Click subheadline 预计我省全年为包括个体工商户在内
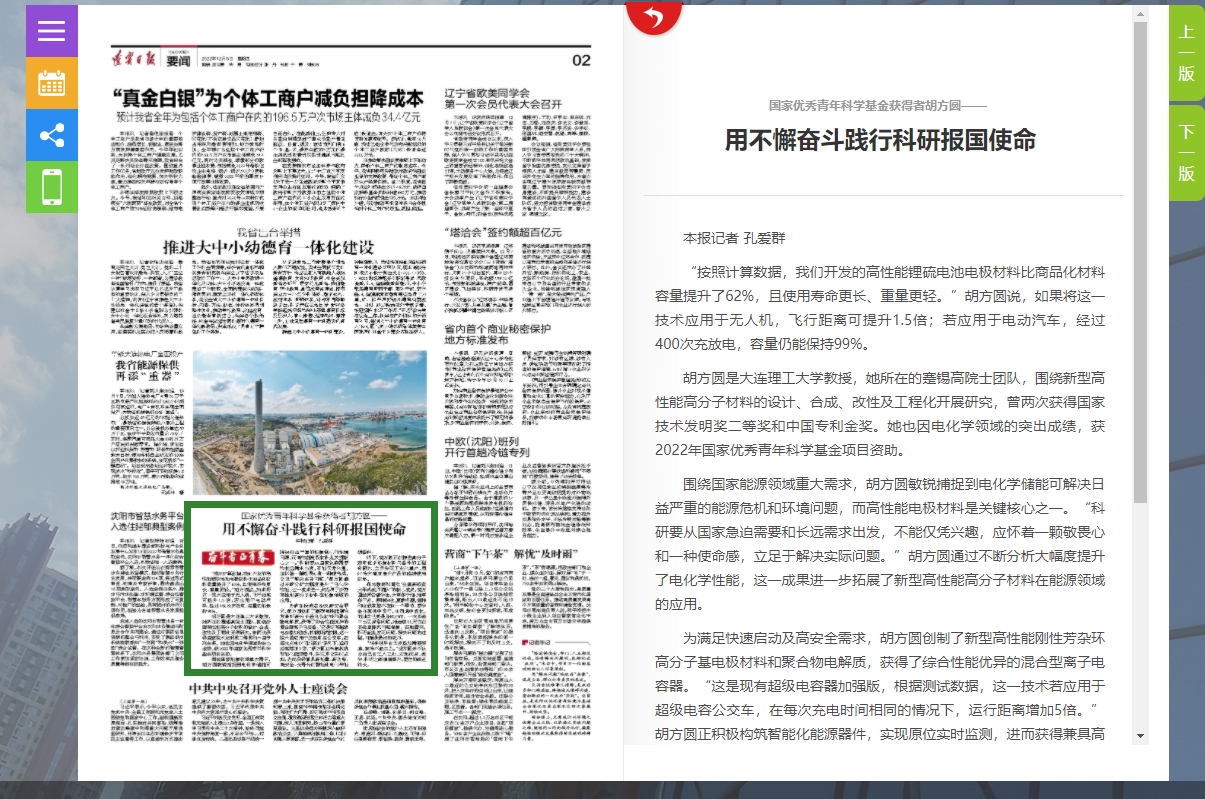The height and width of the screenshot is (799, 1205). (x=266, y=118)
